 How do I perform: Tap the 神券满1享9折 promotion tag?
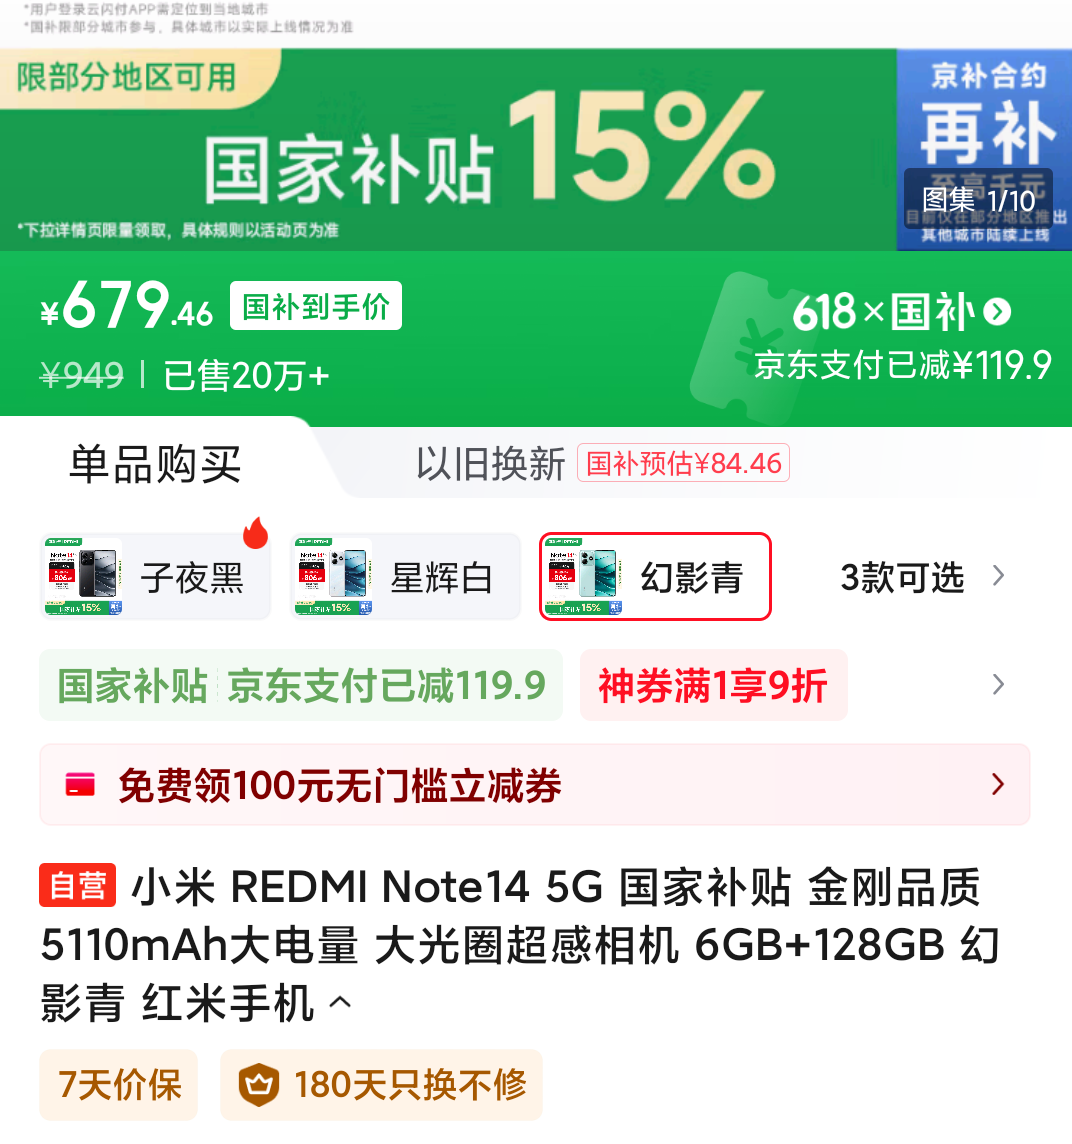[x=714, y=685]
